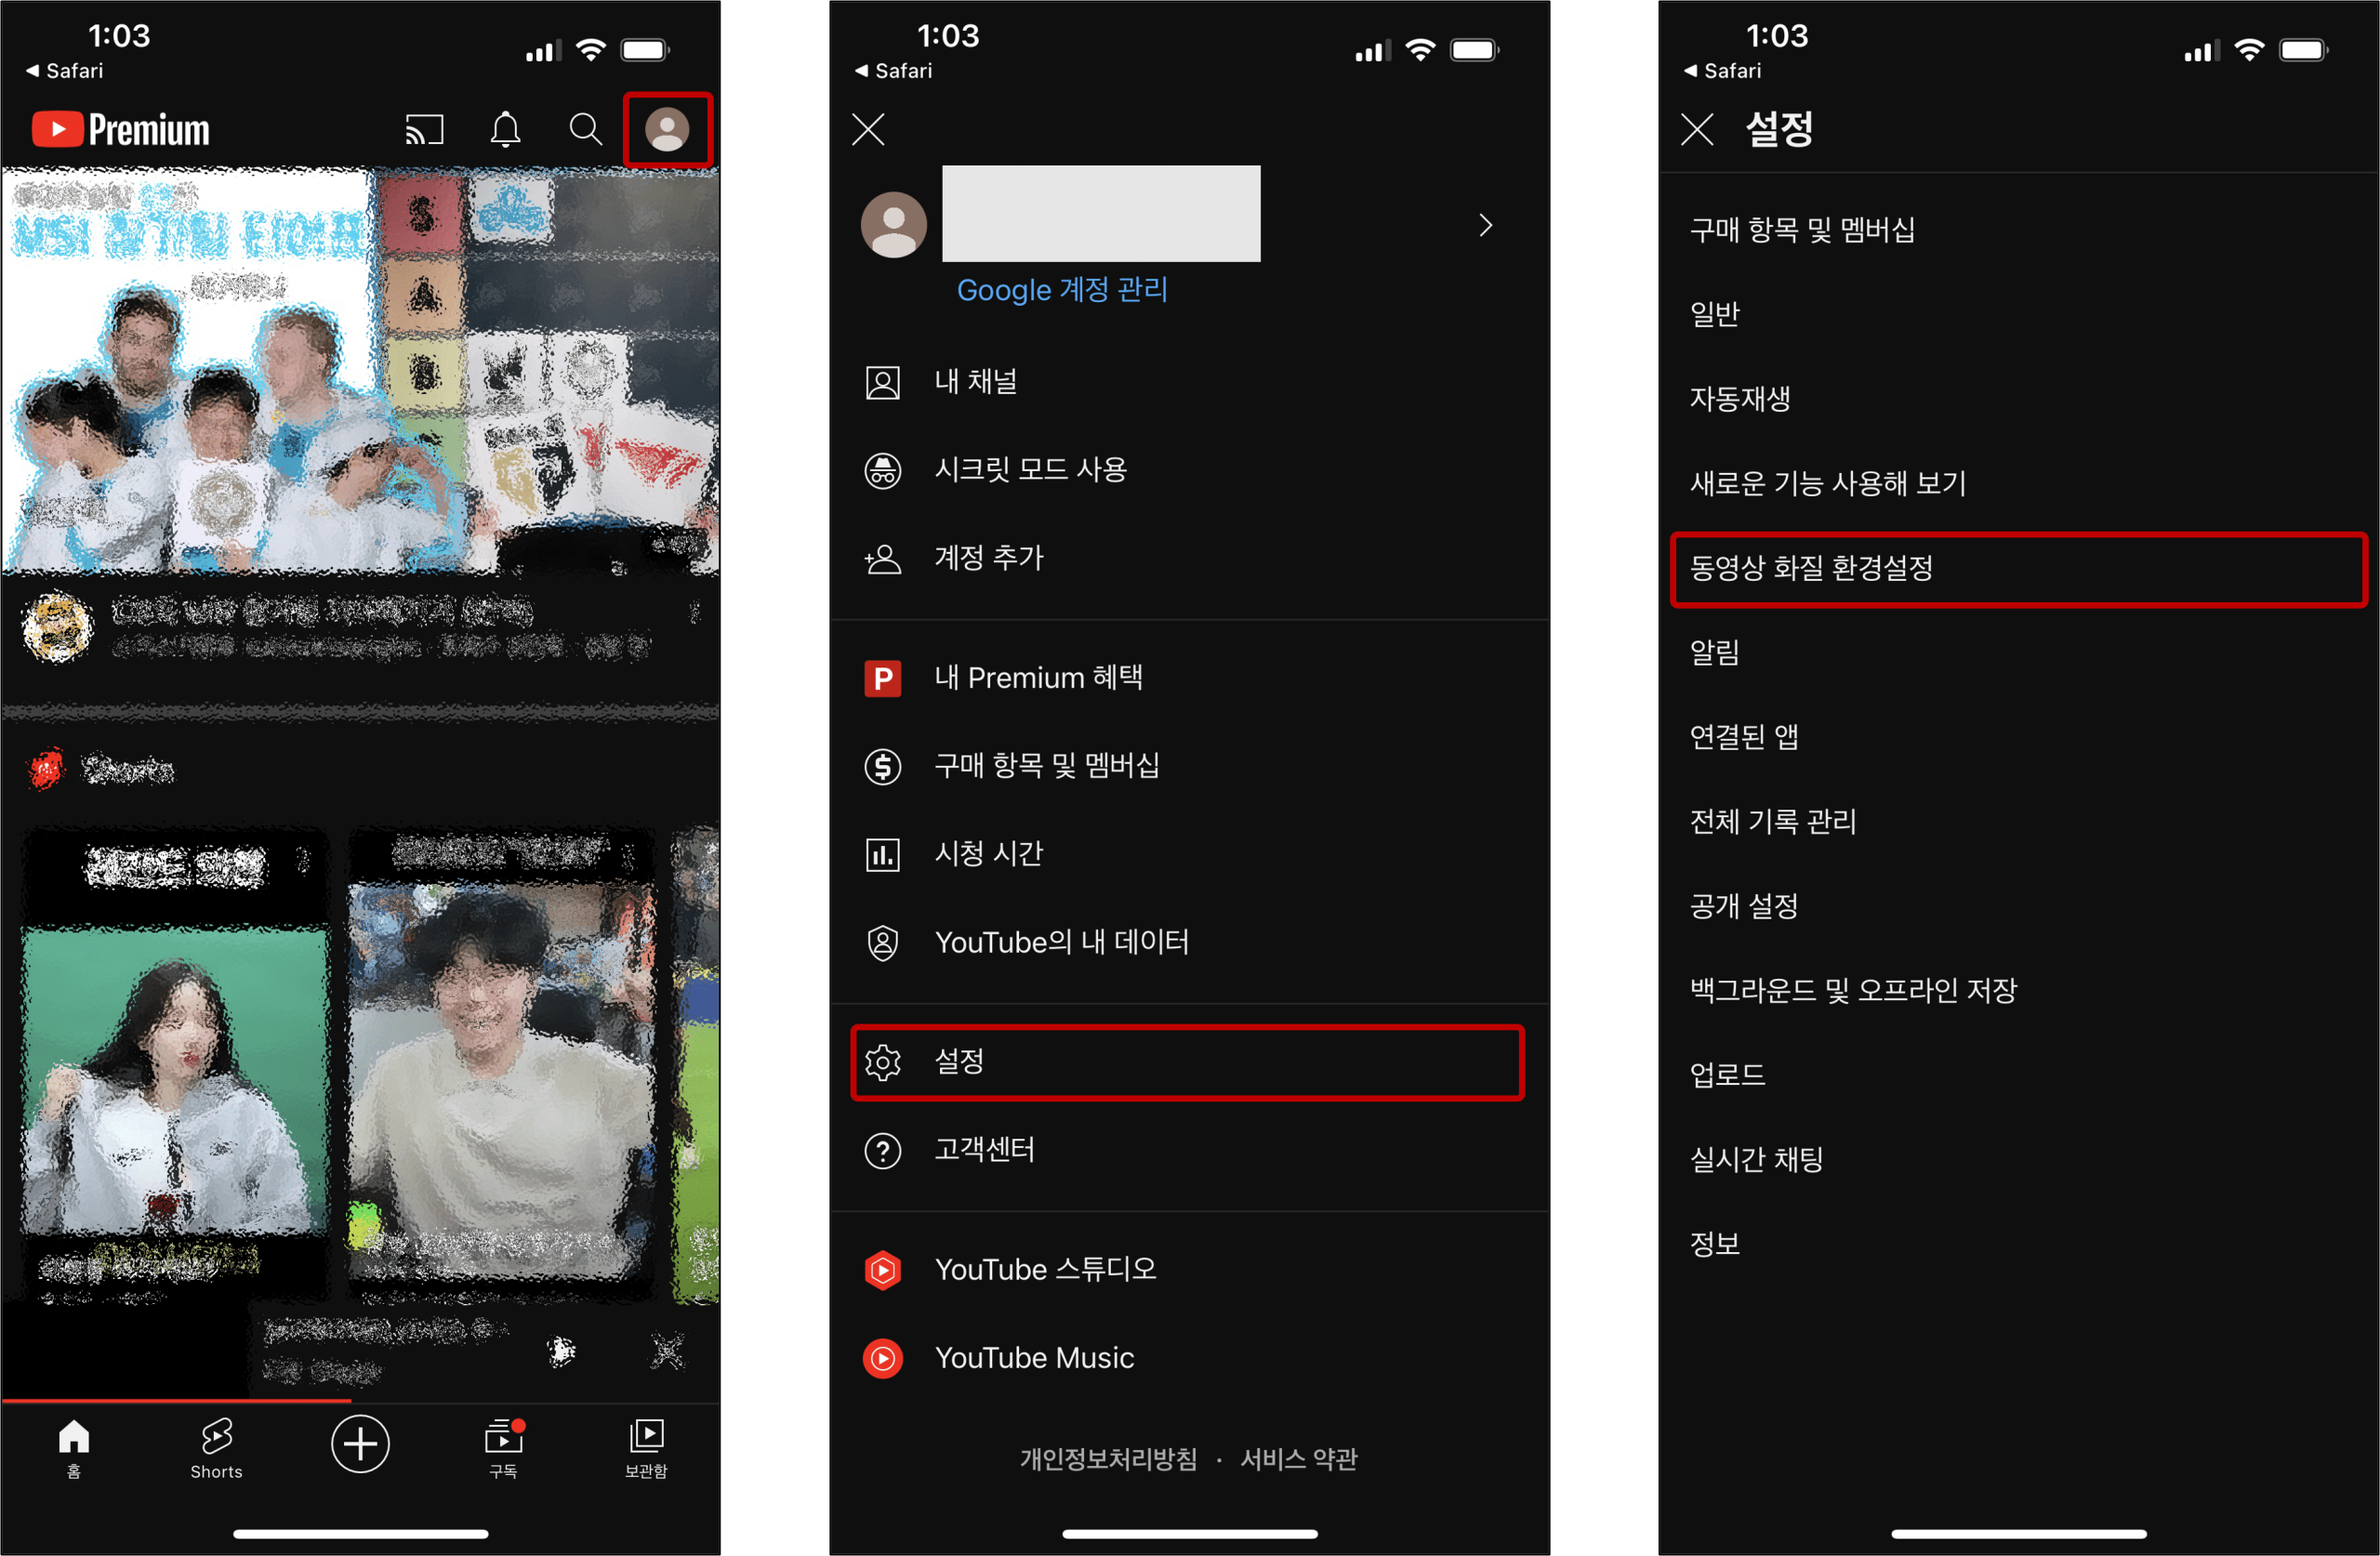
Task: Open 시청 시간 menu item
Action: pos(1189,854)
